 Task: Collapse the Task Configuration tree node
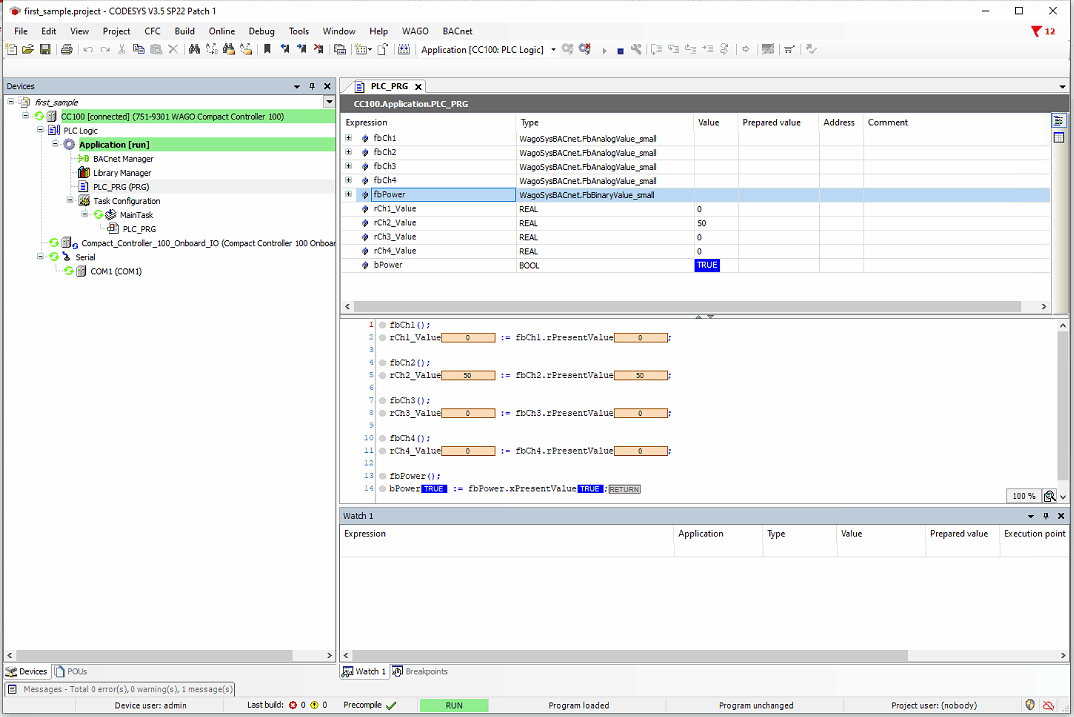[70, 201]
